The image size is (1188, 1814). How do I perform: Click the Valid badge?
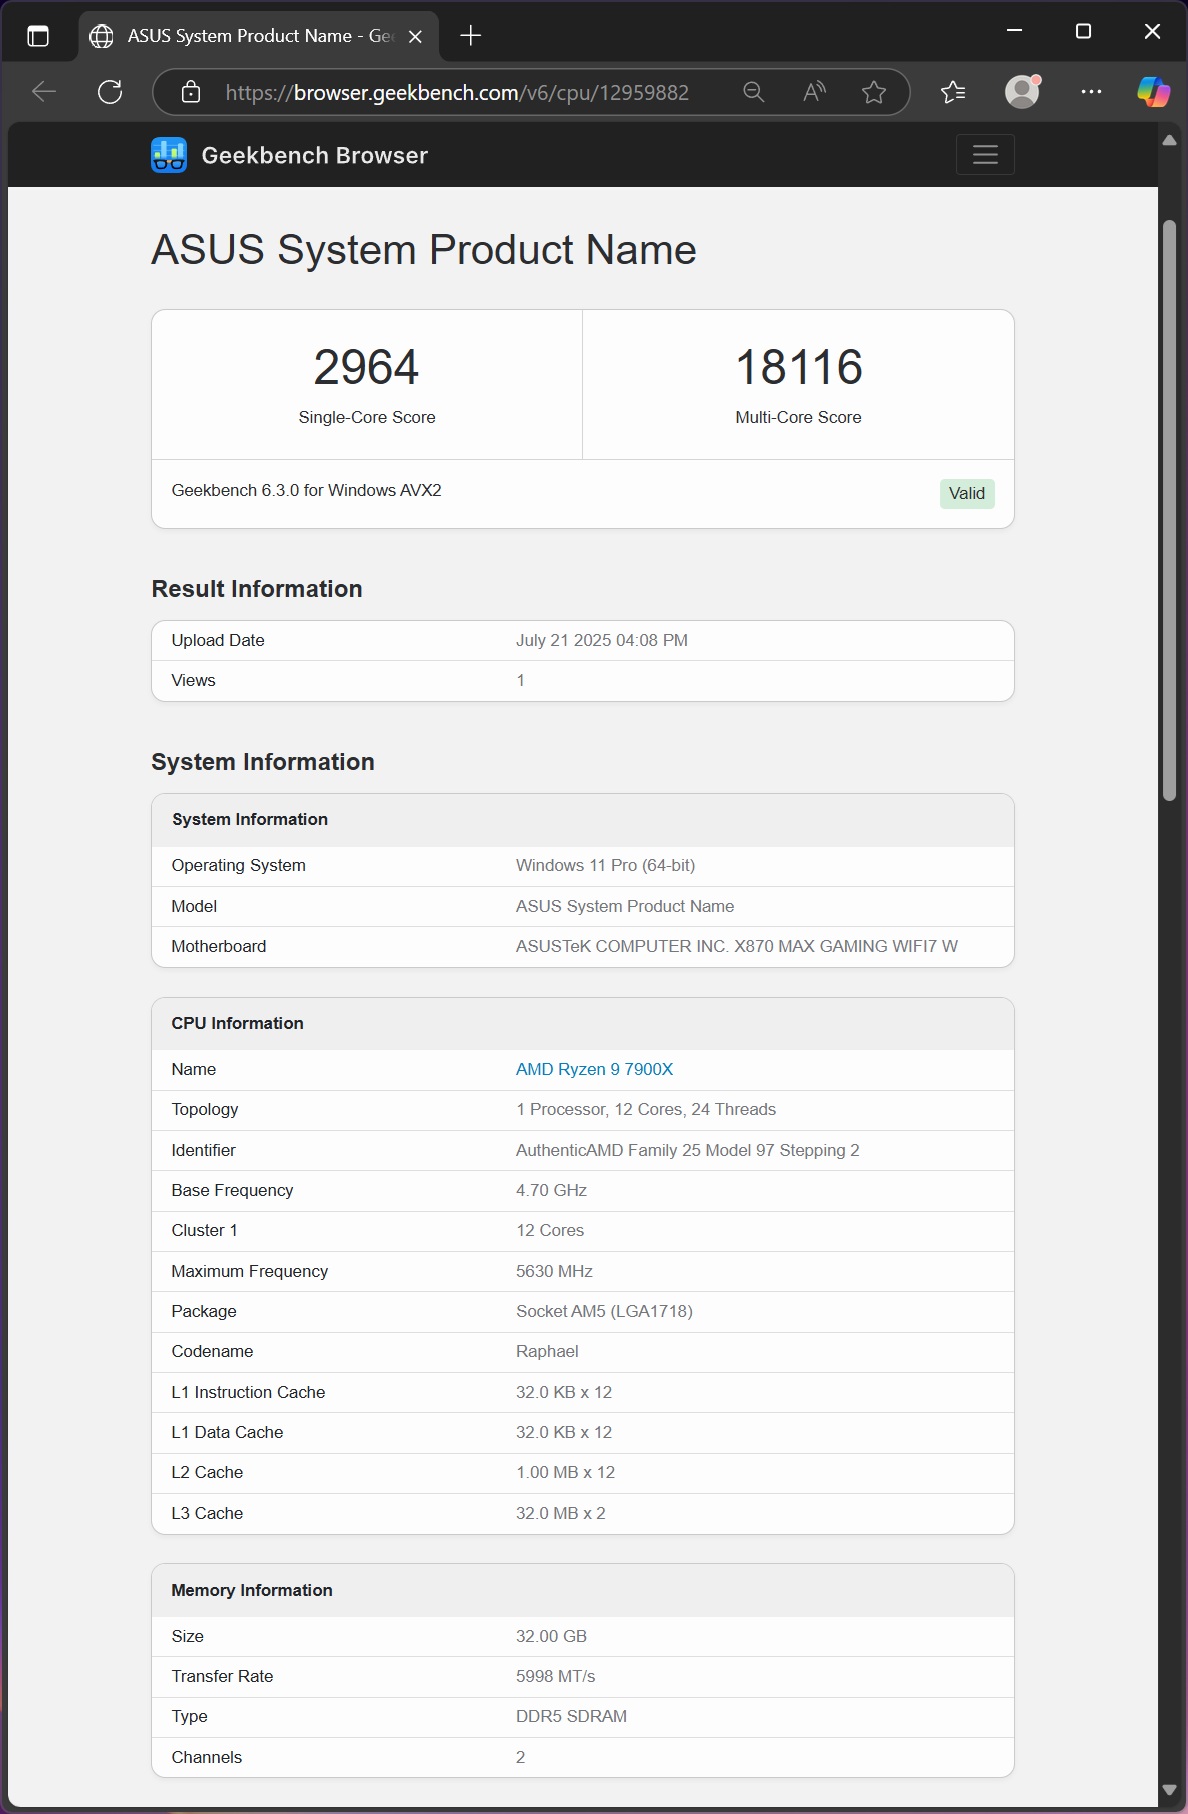pos(967,493)
